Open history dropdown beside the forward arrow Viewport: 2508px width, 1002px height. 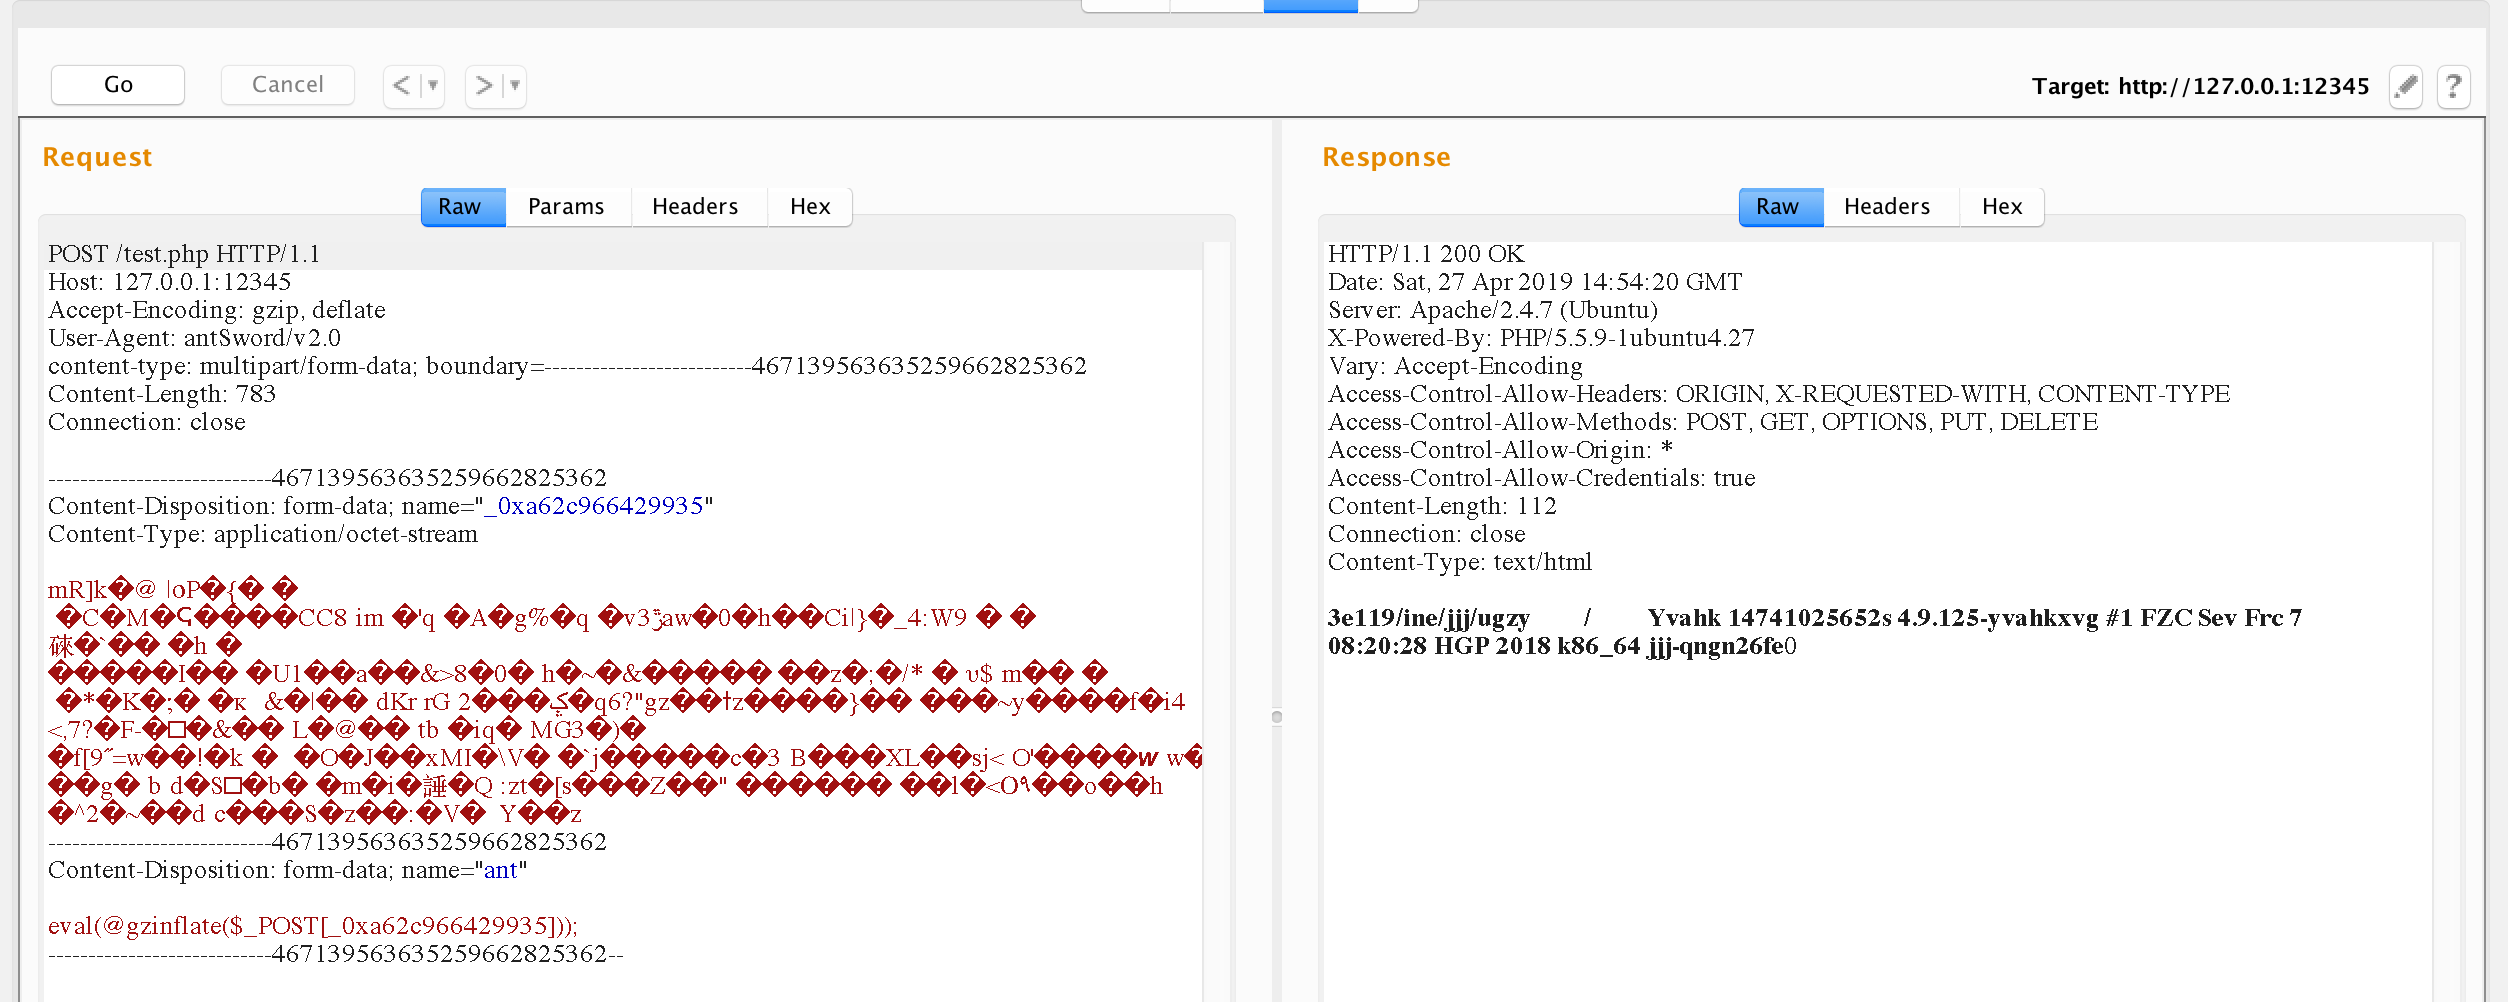point(512,86)
